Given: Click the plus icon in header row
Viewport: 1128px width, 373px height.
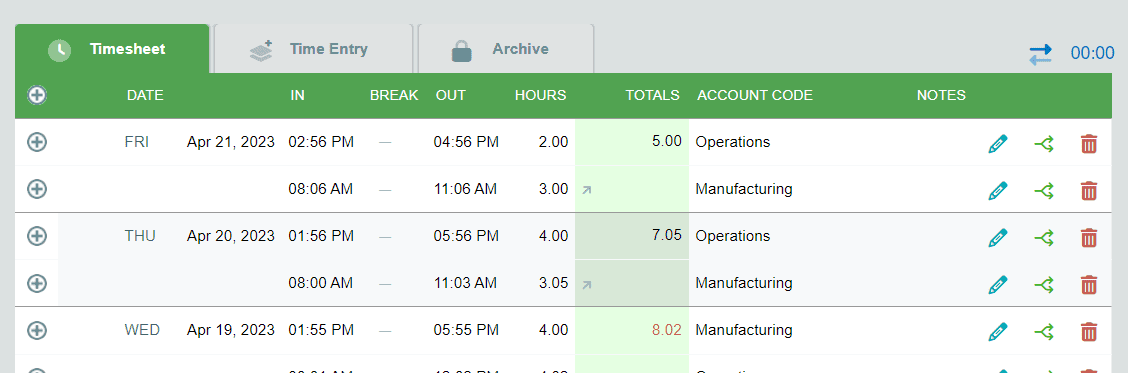Looking at the screenshot, I should [x=37, y=95].
